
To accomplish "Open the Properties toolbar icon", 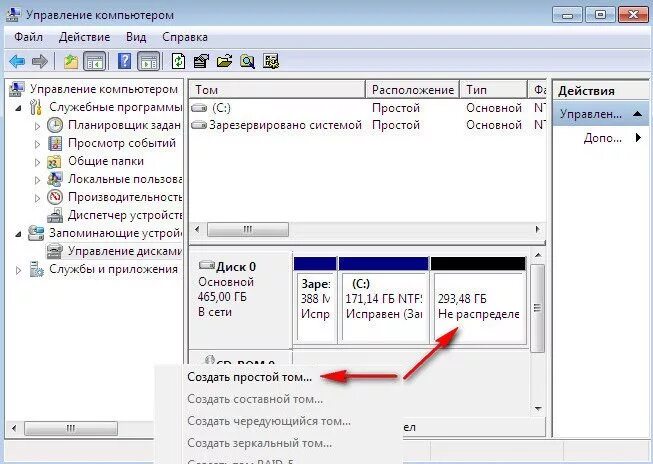I will pyautogui.click(x=201, y=62).
